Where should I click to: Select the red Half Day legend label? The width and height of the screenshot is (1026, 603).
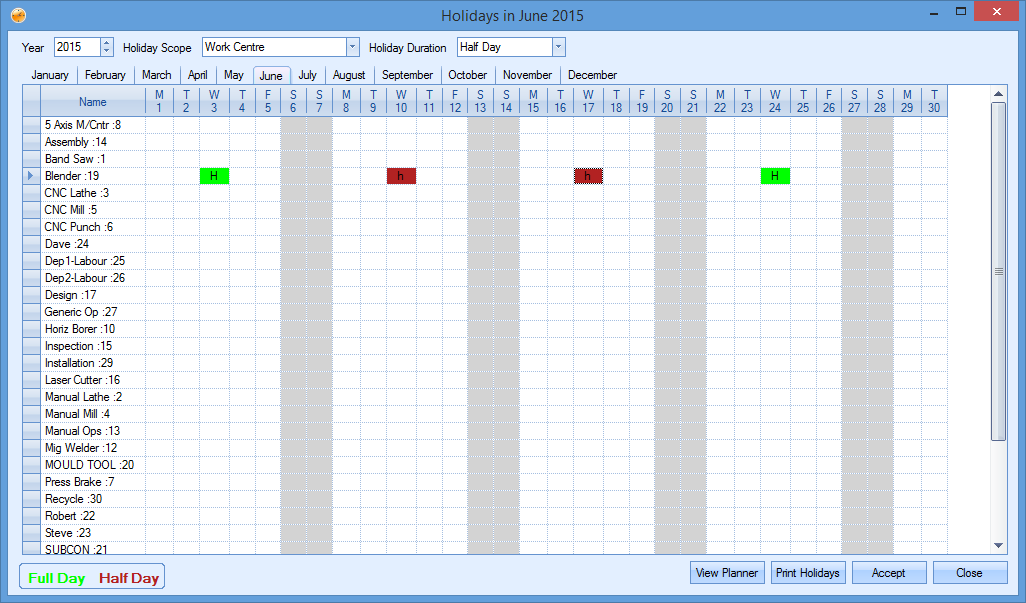click(x=129, y=578)
